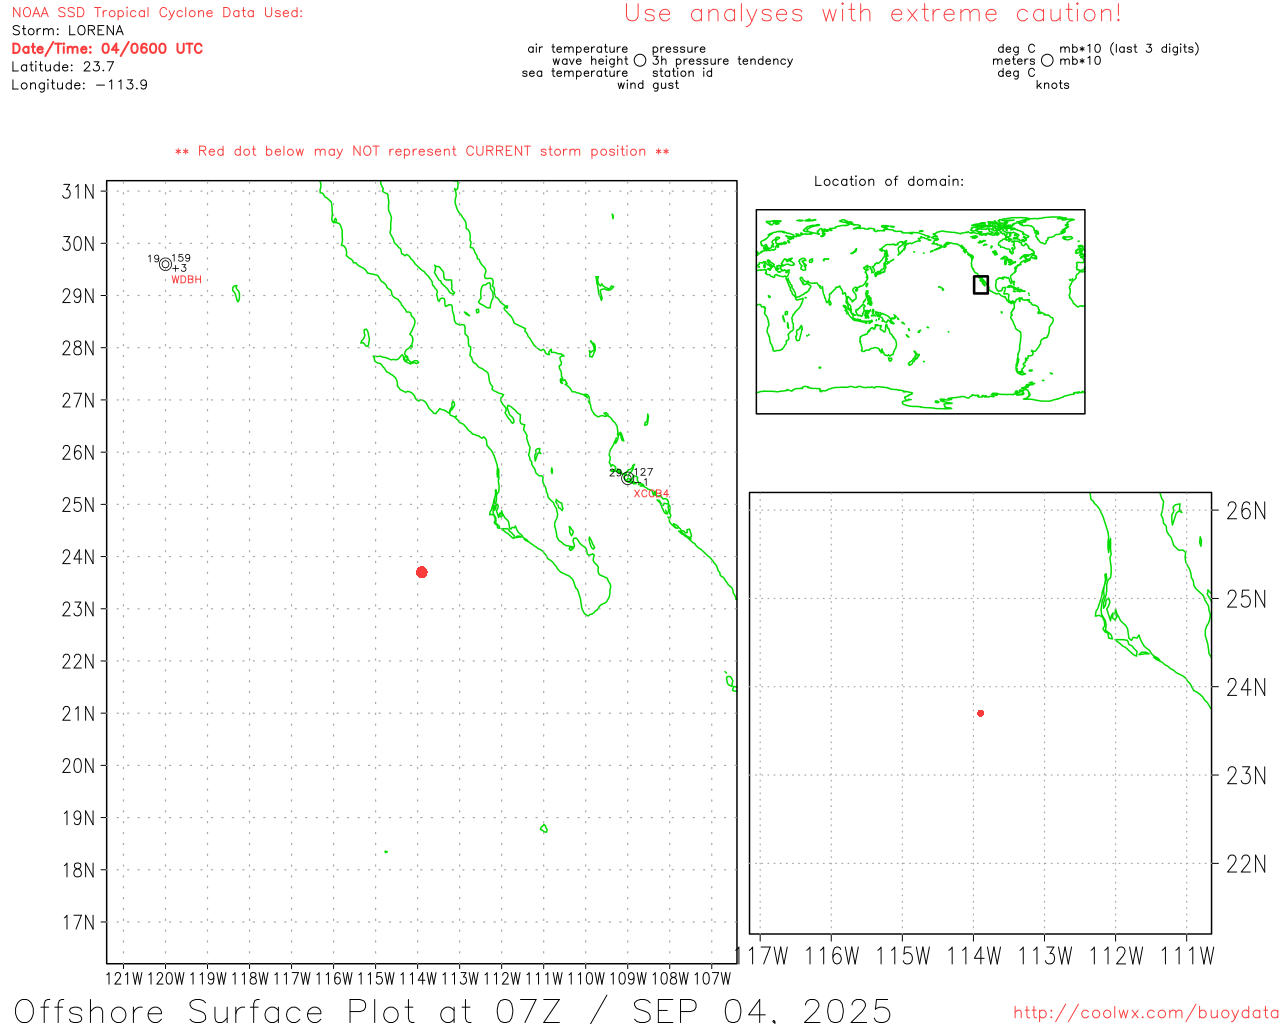Click the 'Location of domain:' label
Screen dimensions: 1280x1024
click(x=889, y=181)
